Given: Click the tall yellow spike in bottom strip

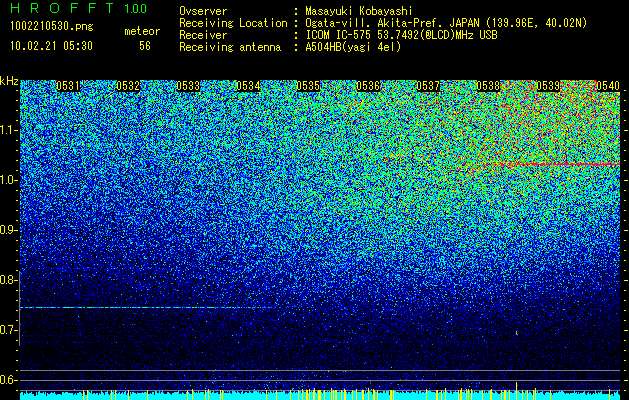Looking at the screenshot, I should [x=516, y=391].
